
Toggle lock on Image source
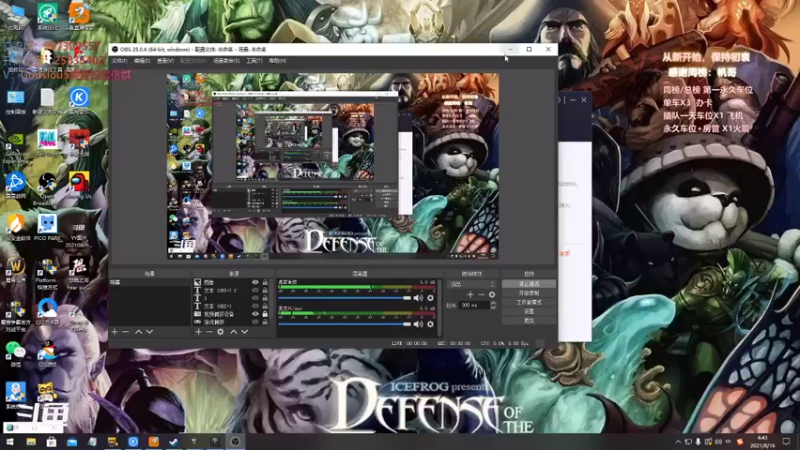click(x=265, y=282)
